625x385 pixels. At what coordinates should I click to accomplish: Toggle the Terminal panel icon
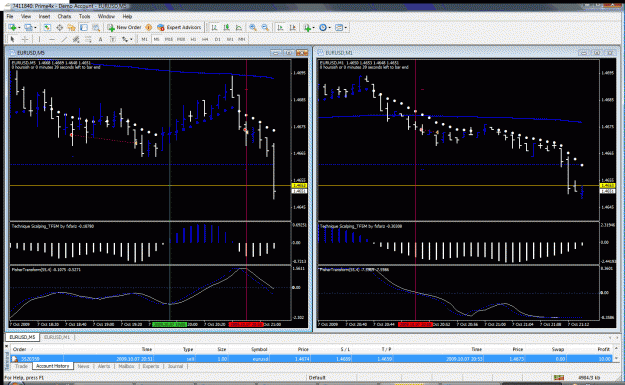(x=84, y=28)
